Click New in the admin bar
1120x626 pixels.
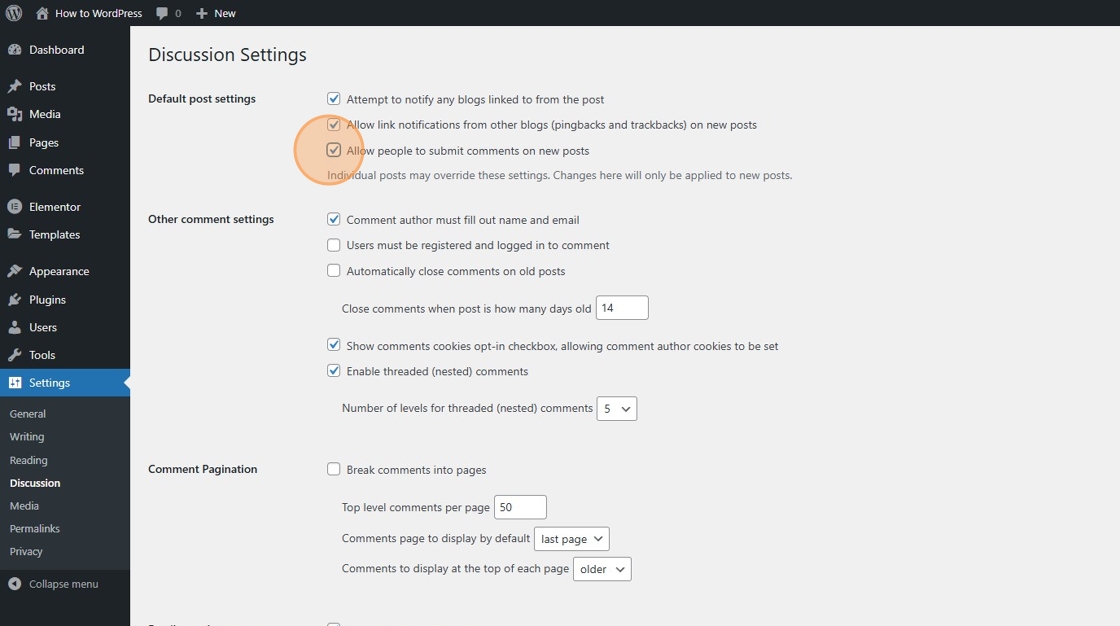[225, 13]
